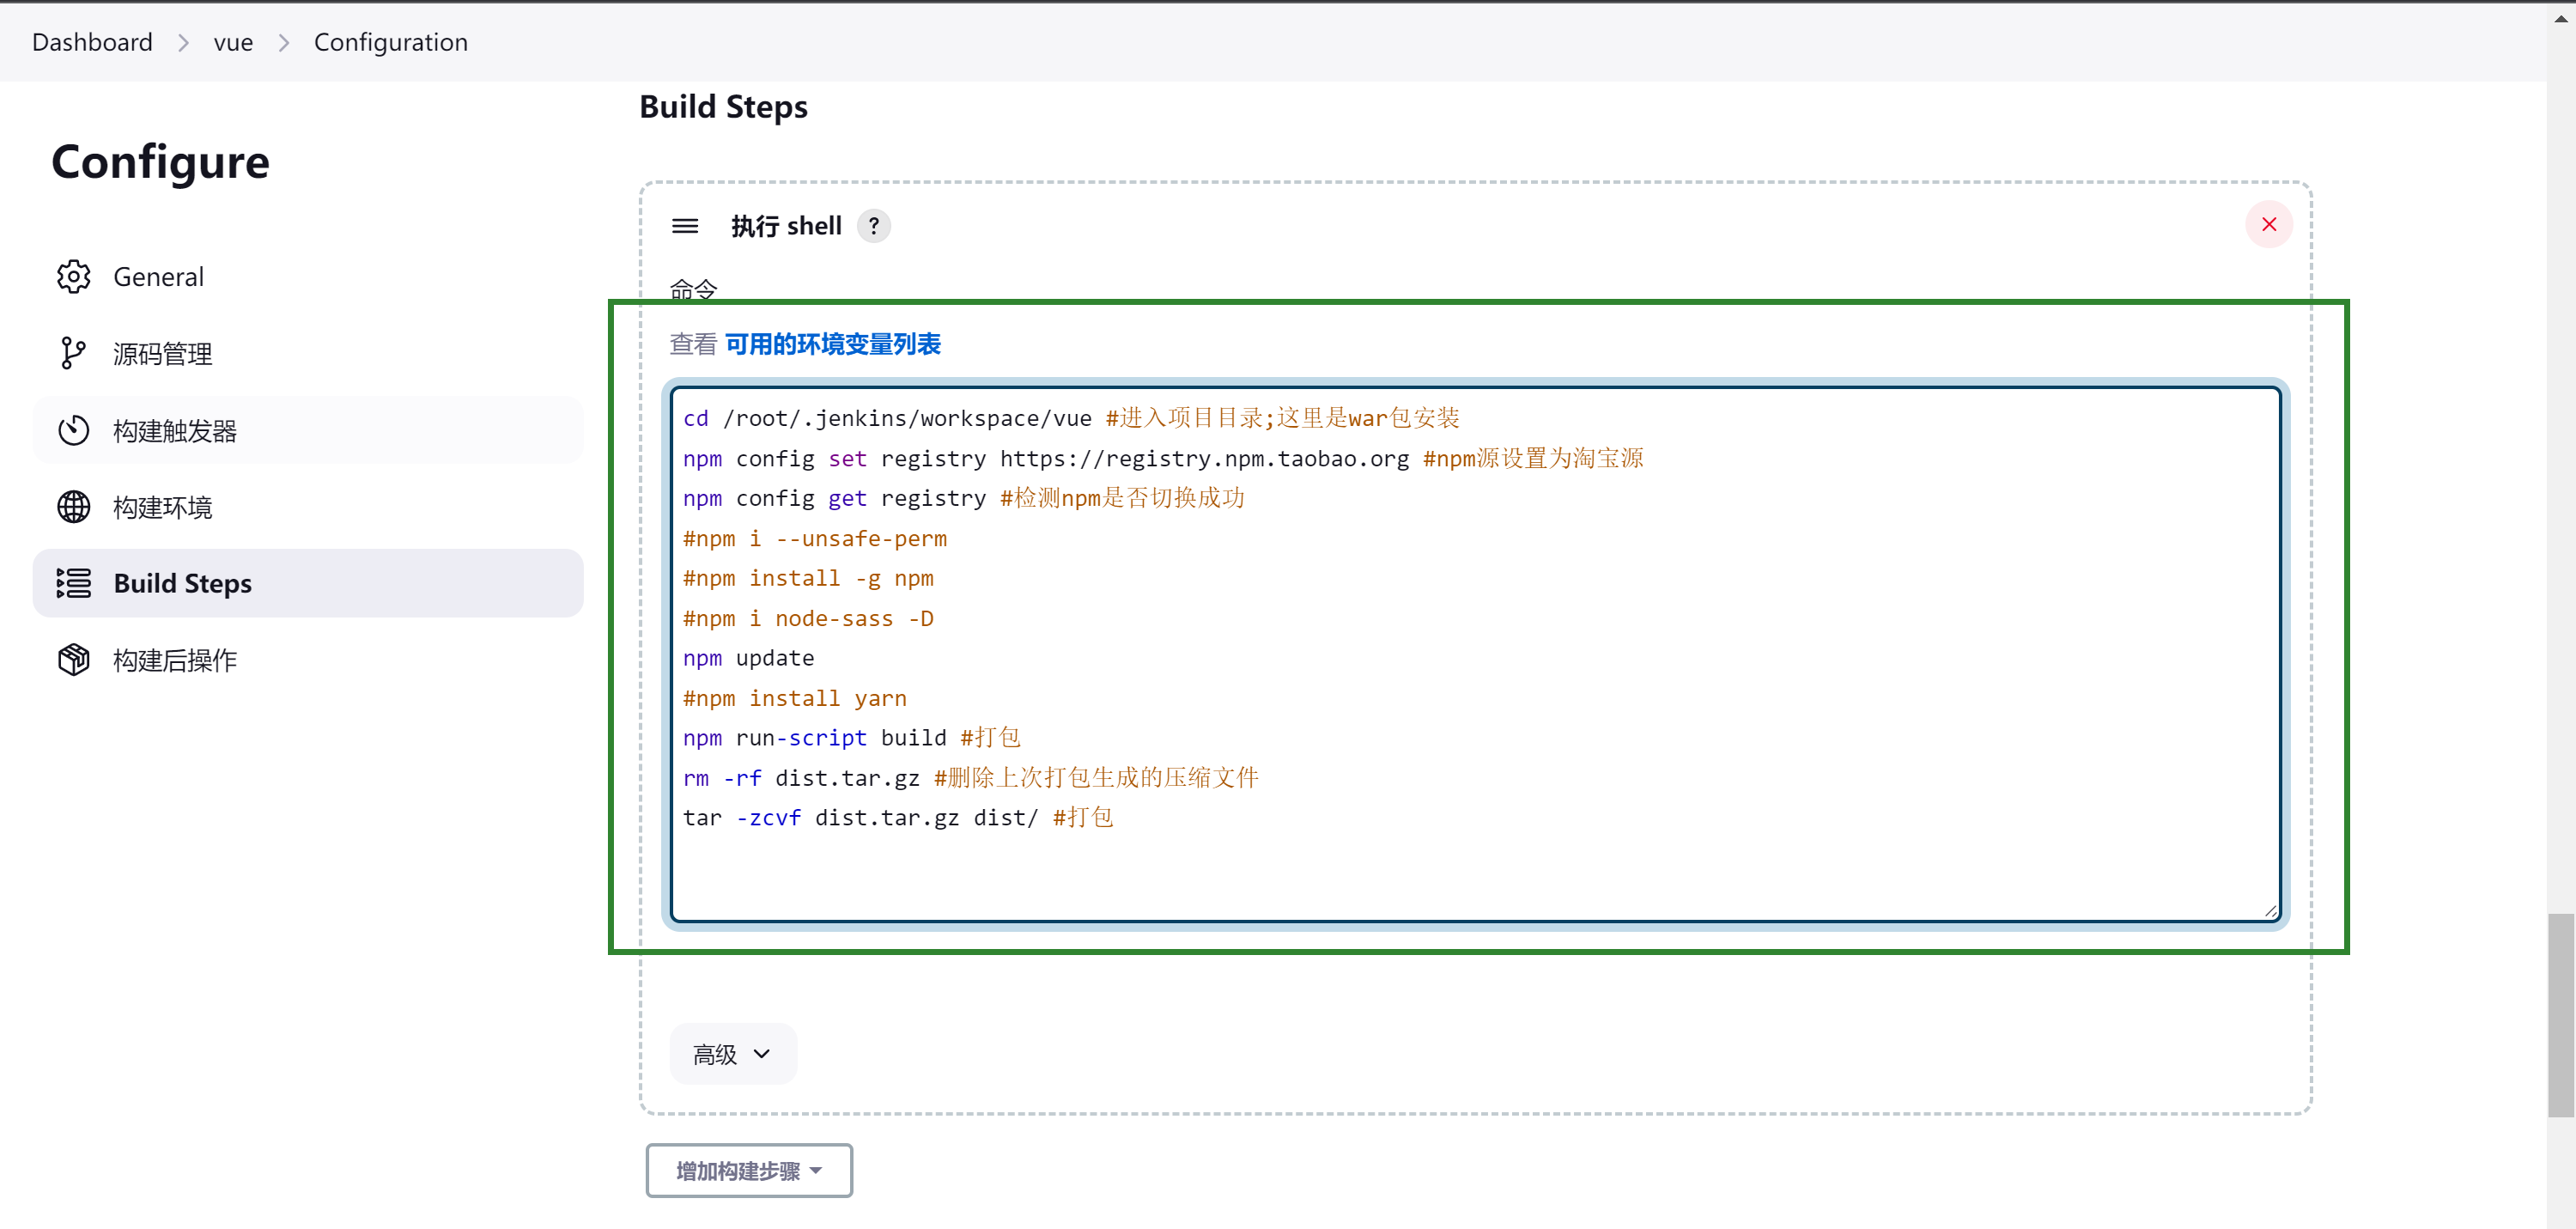Click the 'npm update' line
The height and width of the screenshot is (1229, 2576).
pos(748,658)
